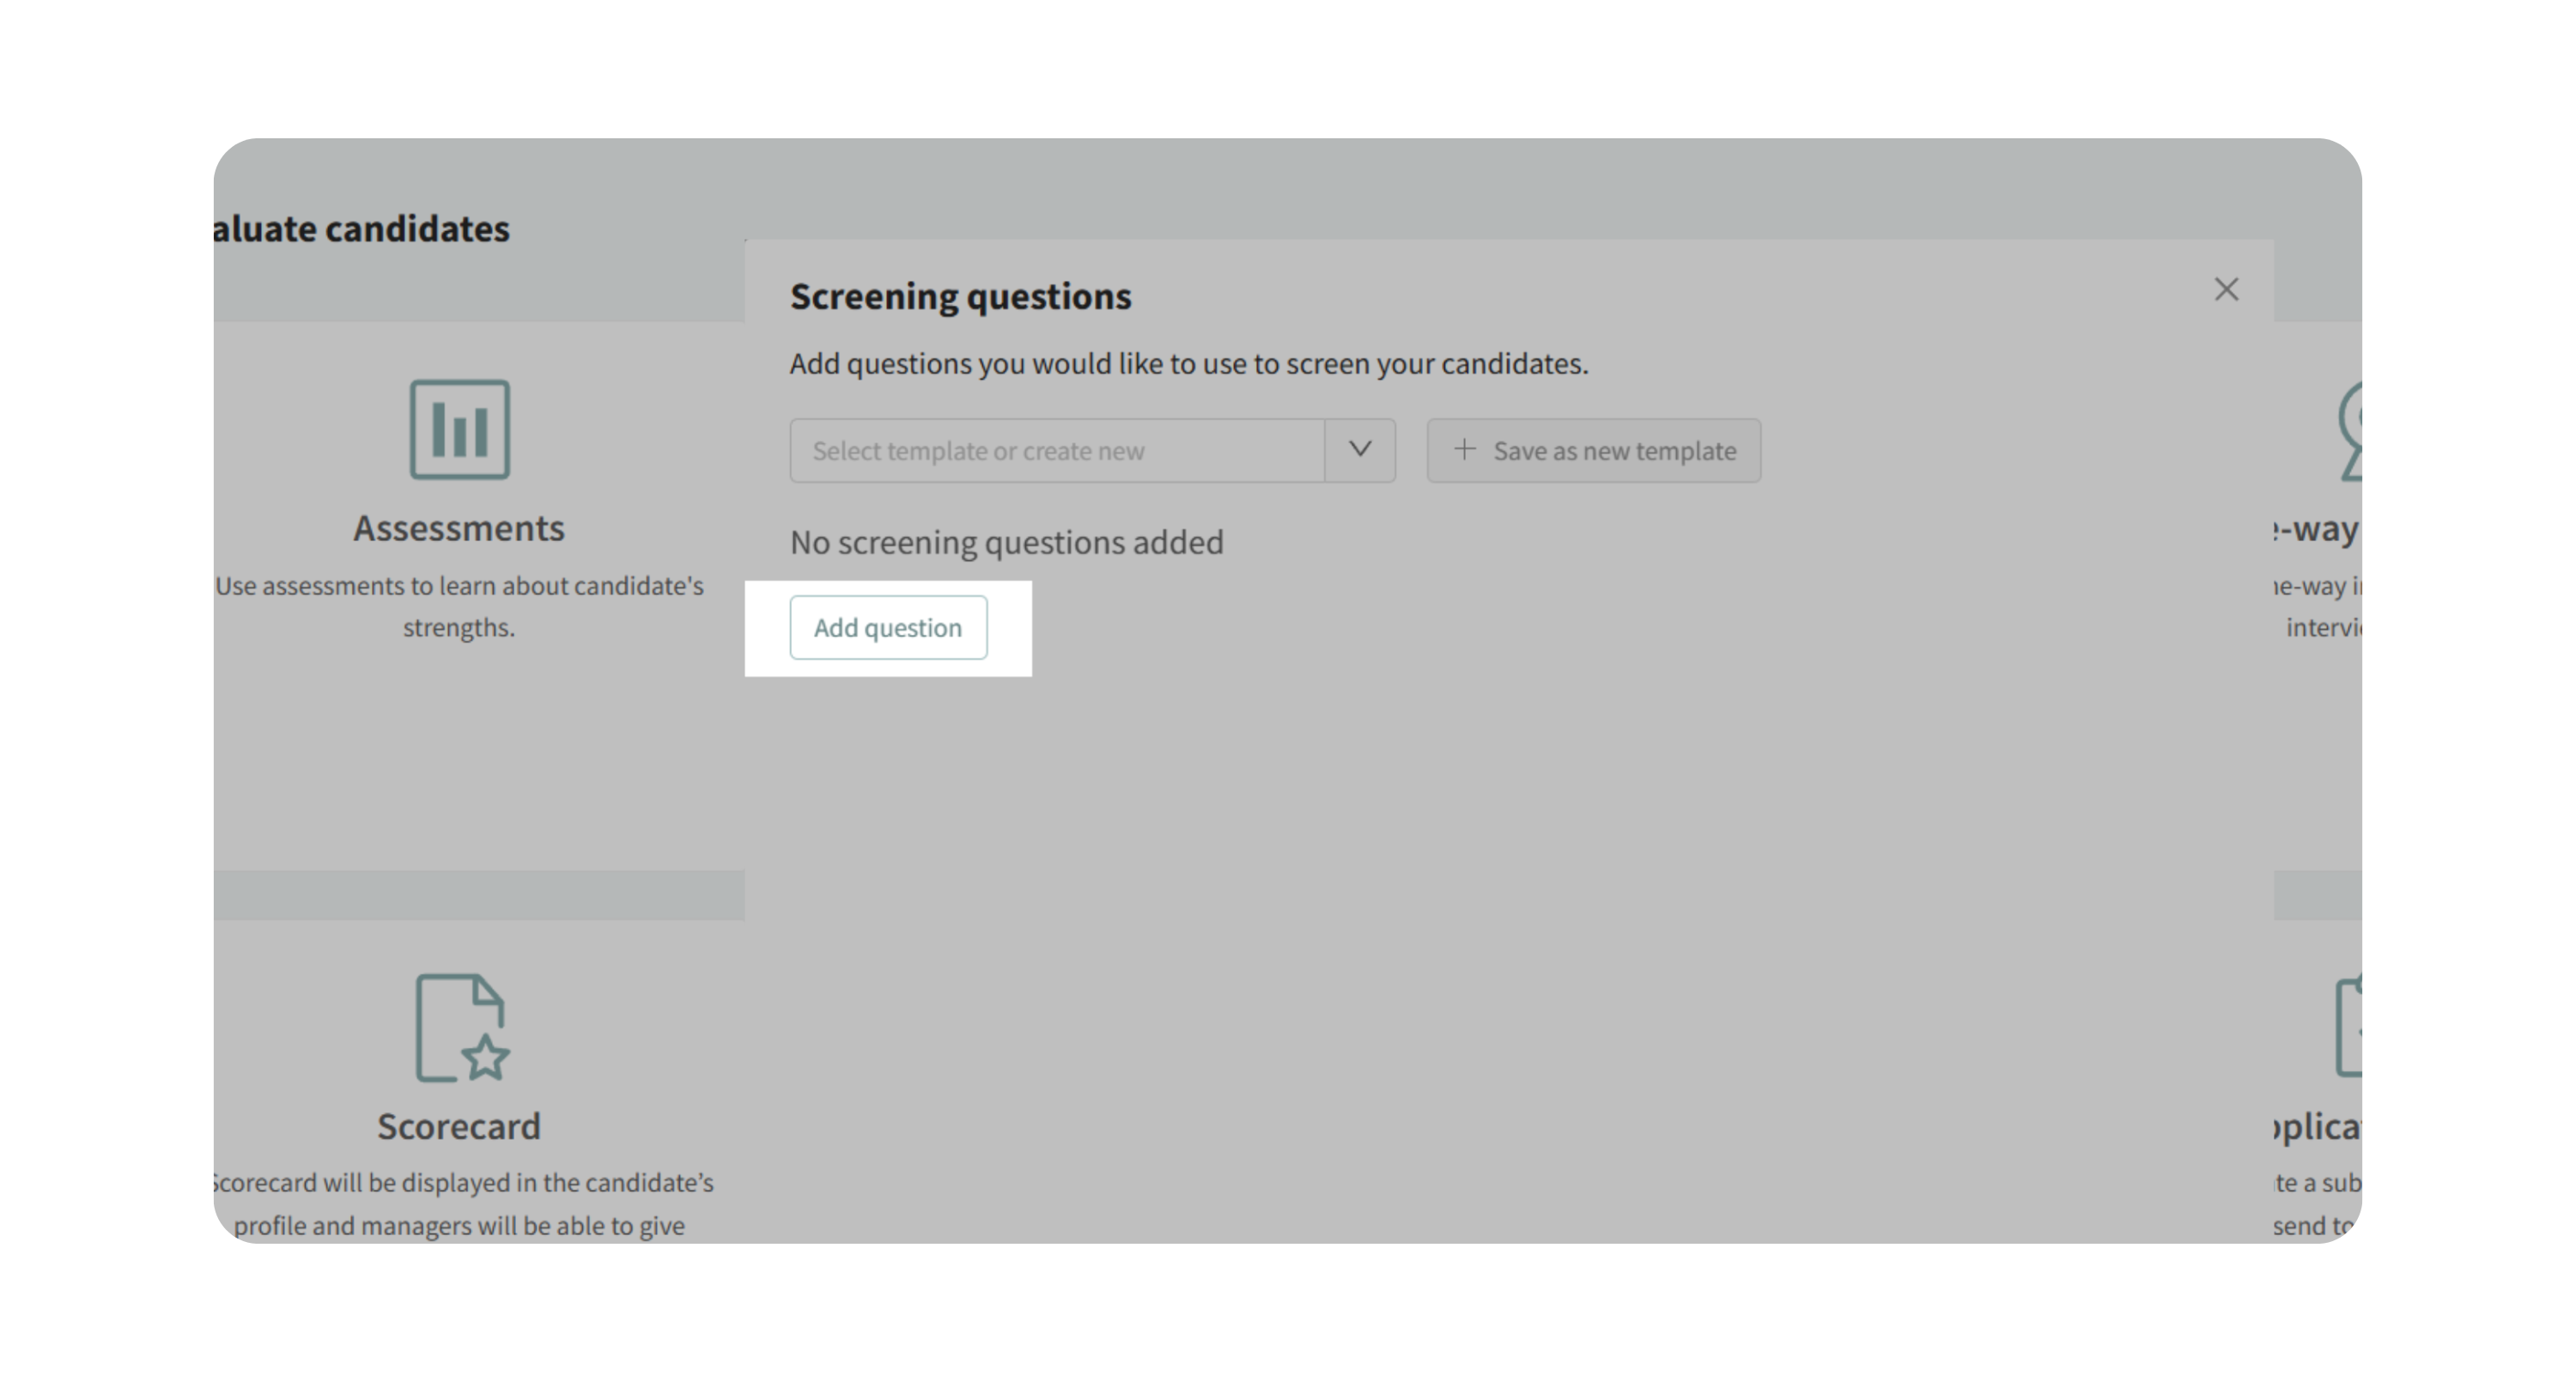This screenshot has width=2576, height=1382.
Task: Select the one-way interview card title
Action: [2317, 528]
